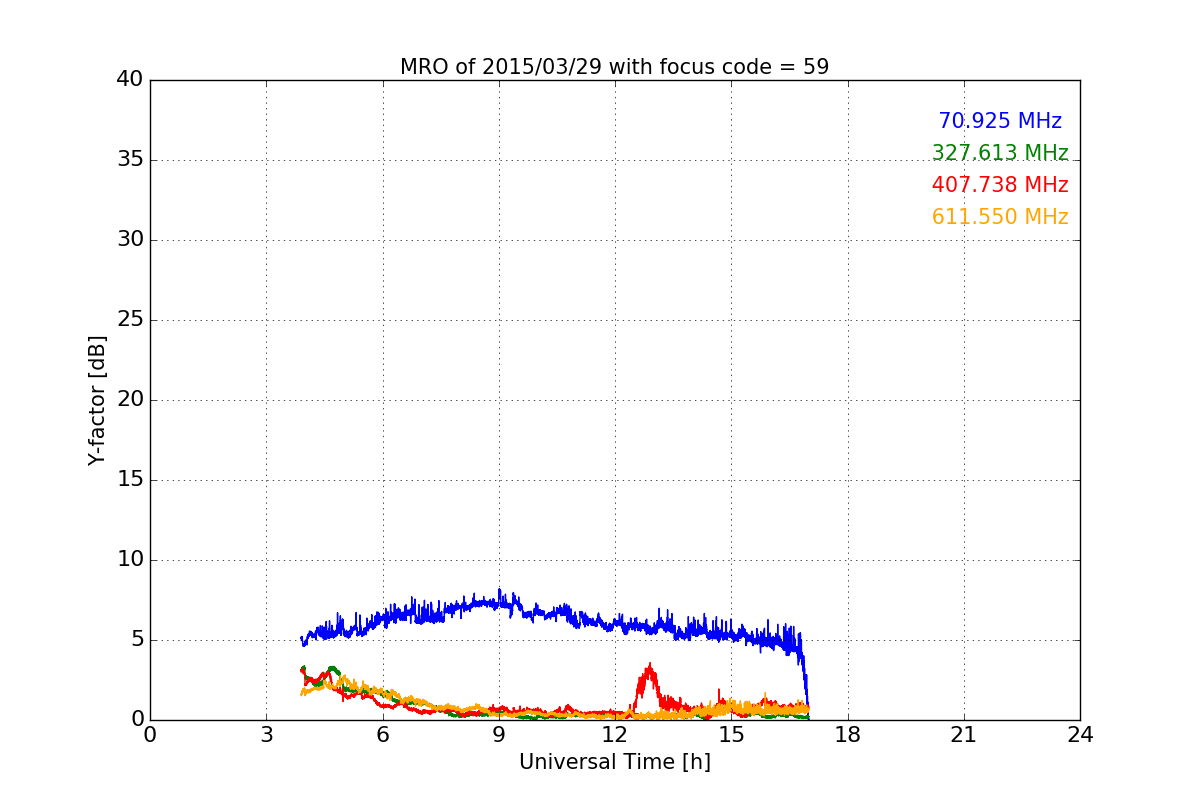Click the red curve's peak near 13 hours
The height and width of the screenshot is (800, 1200).
coord(651,665)
